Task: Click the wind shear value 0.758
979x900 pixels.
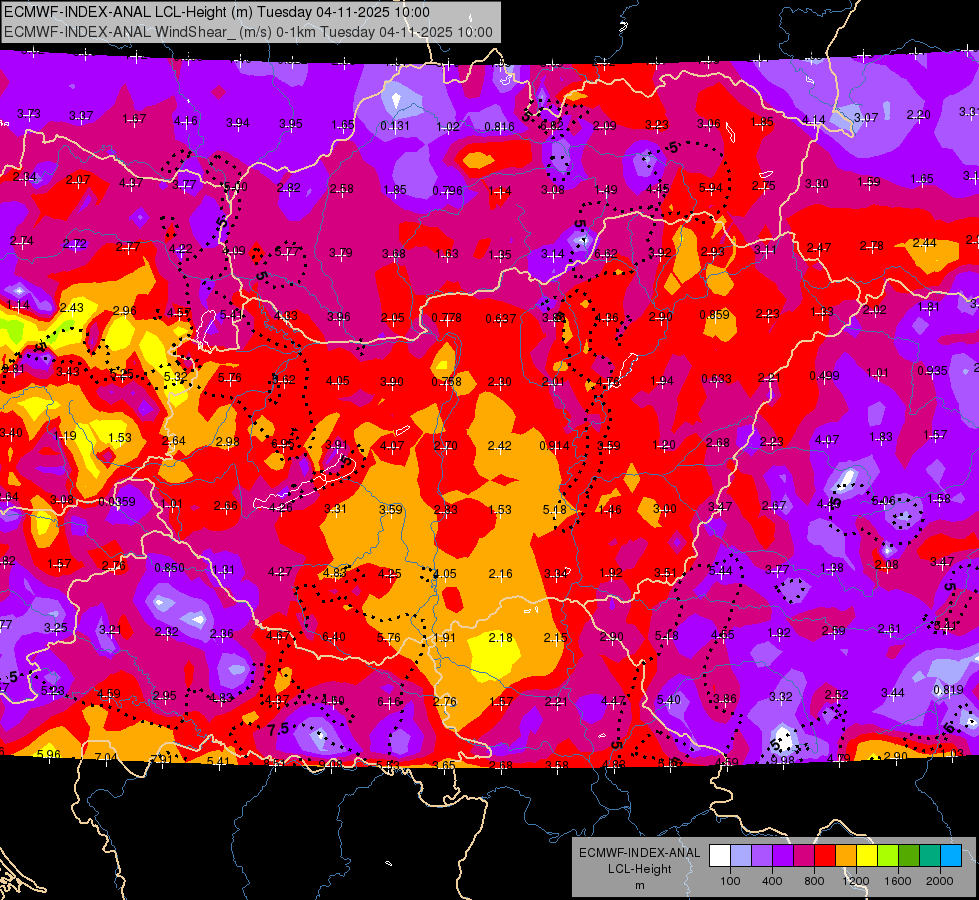Action: tap(446, 382)
